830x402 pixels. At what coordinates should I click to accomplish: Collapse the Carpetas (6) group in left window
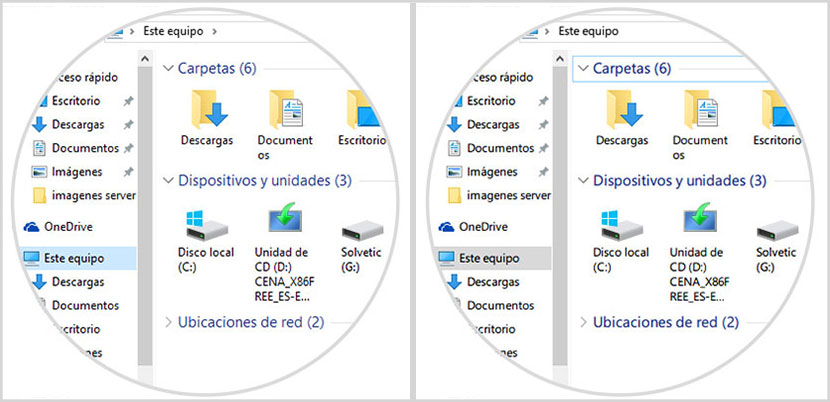168,69
